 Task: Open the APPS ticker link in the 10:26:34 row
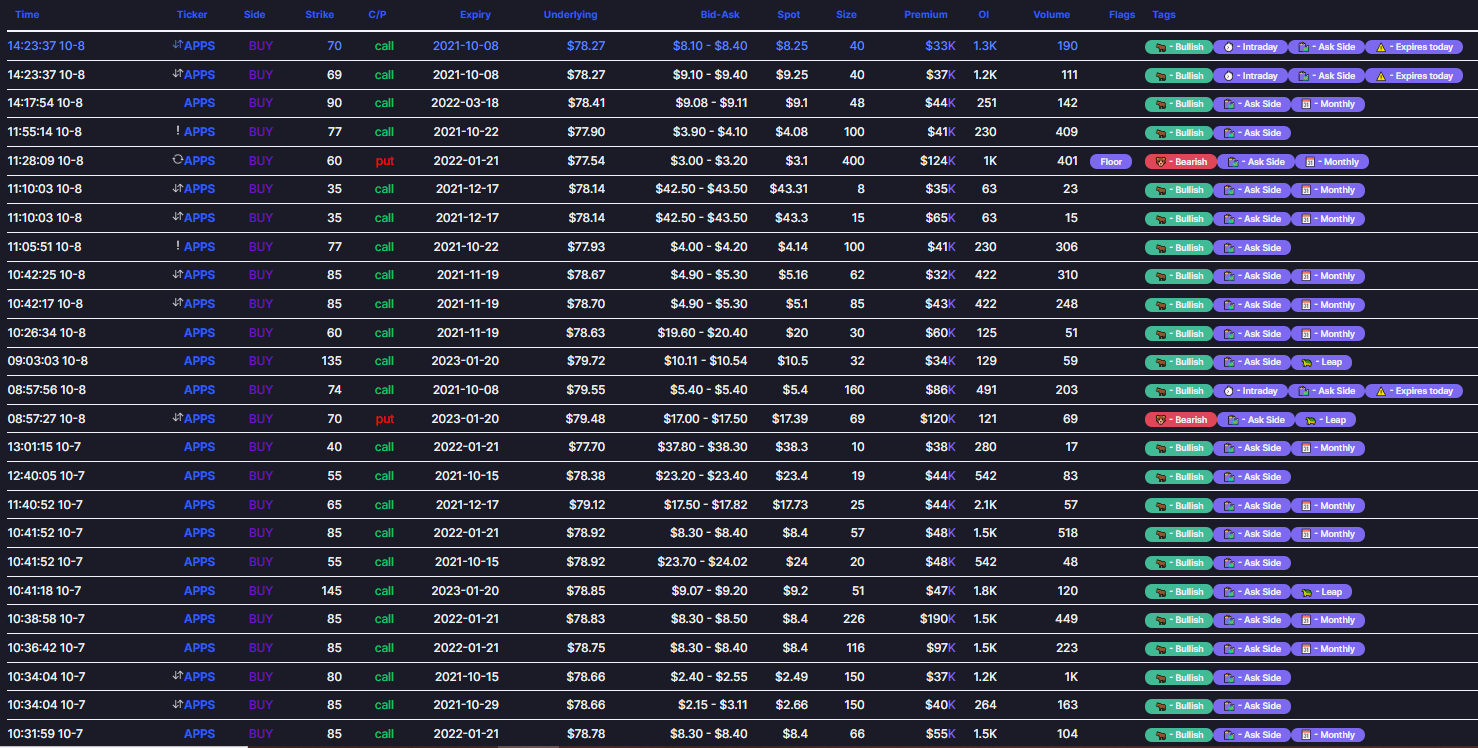pos(199,332)
